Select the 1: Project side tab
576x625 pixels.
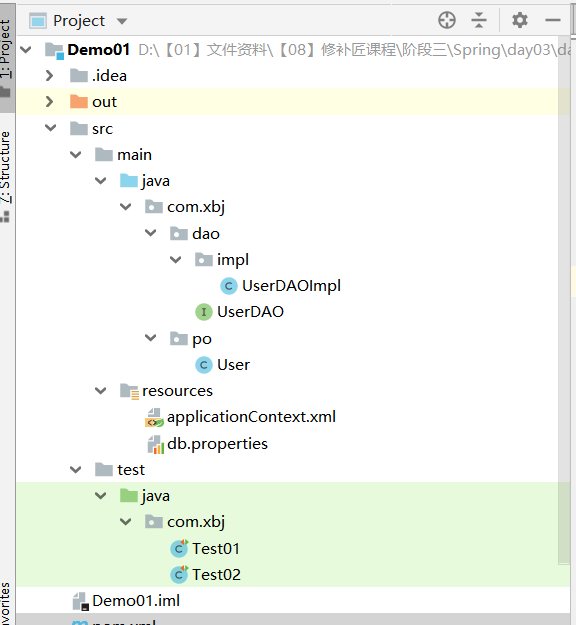click(6, 56)
